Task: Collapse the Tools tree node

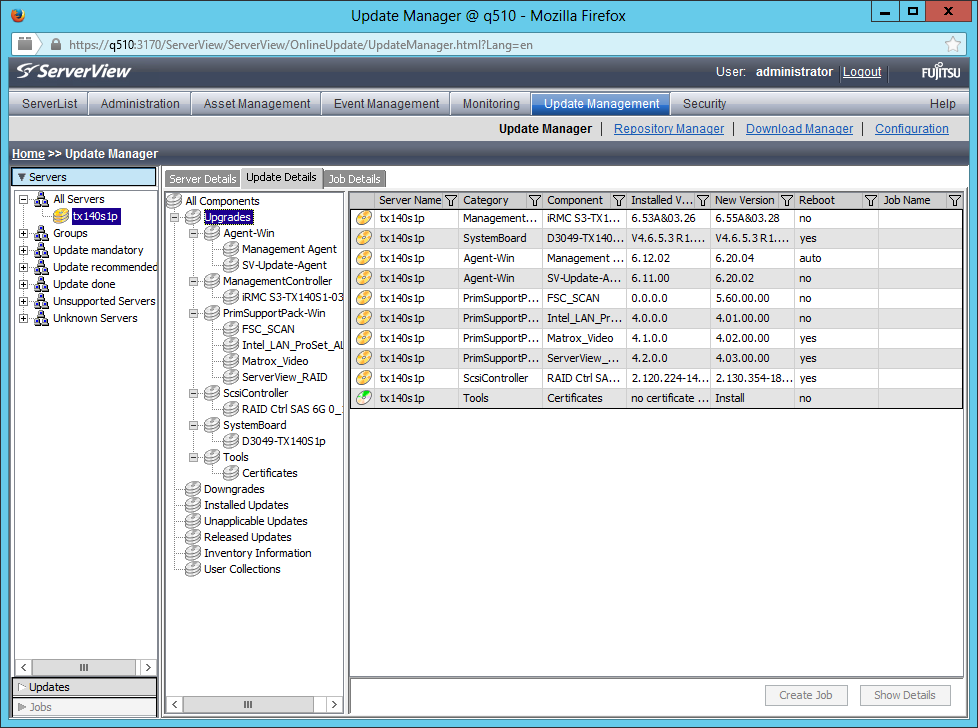Action: pyautogui.click(x=194, y=457)
